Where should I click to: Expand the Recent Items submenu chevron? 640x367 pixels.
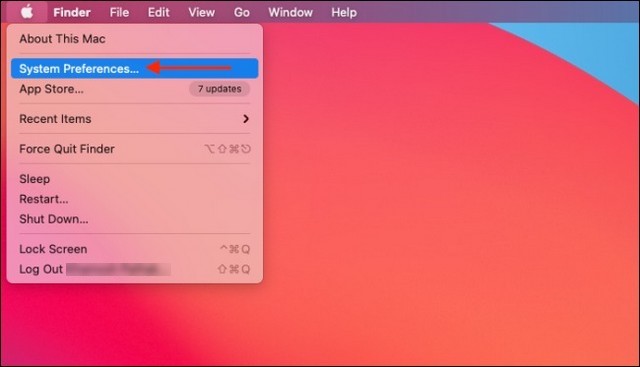pos(246,119)
